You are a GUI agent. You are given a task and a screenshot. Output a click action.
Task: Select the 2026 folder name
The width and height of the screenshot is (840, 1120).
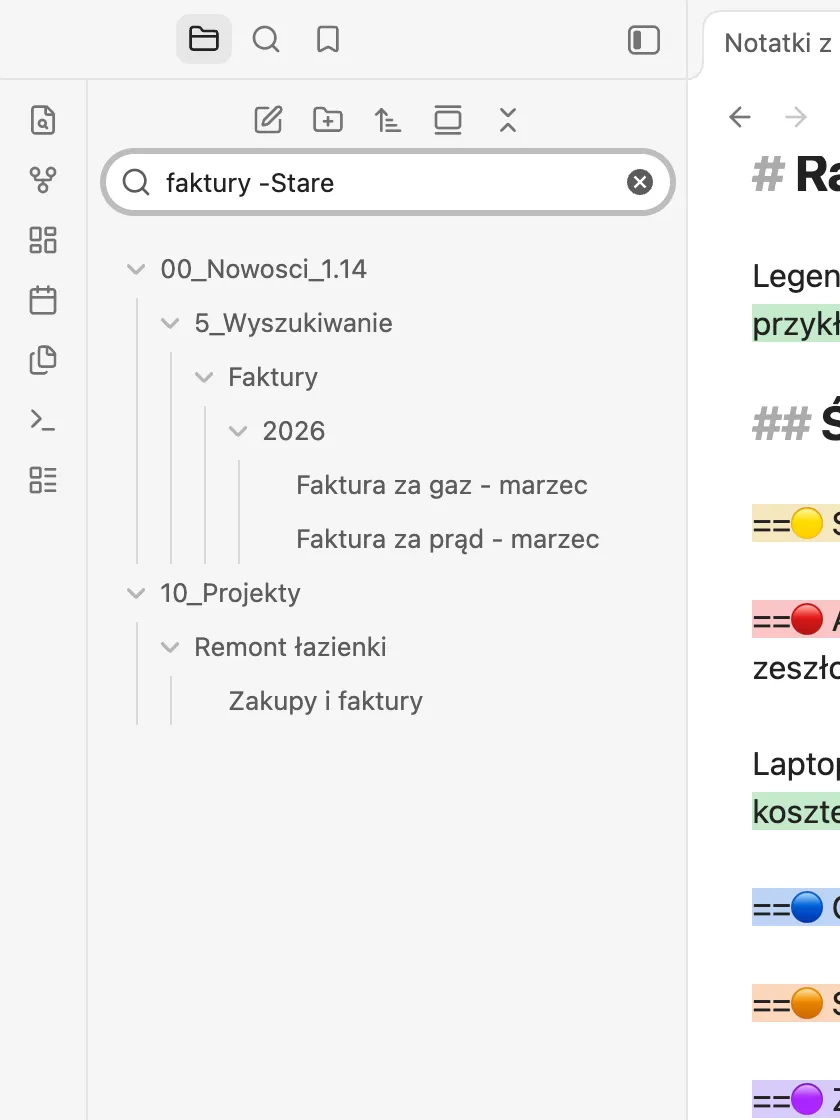[x=294, y=431]
